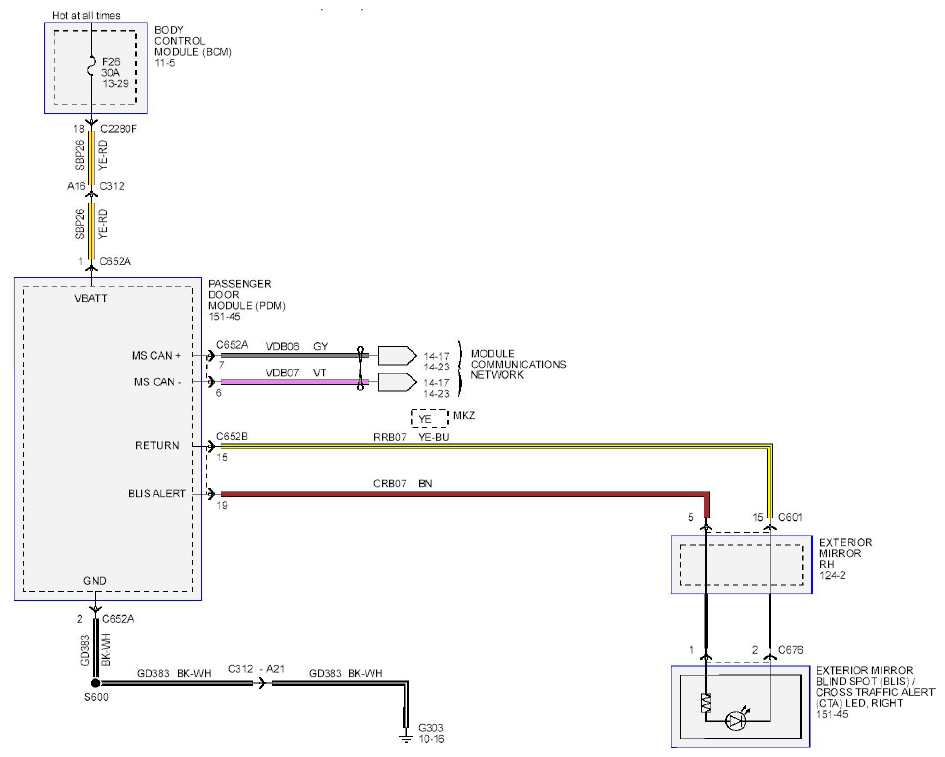The width and height of the screenshot is (945, 757).
Task: Click the brown CRB07 wire
Action: [464, 494]
